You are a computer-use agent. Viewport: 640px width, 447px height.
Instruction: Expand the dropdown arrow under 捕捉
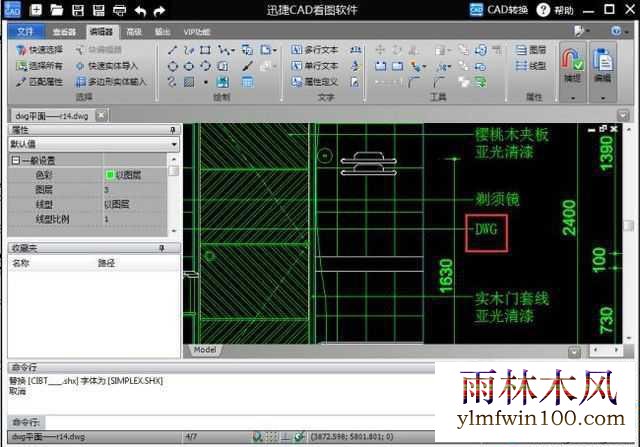pyautogui.click(x=573, y=98)
